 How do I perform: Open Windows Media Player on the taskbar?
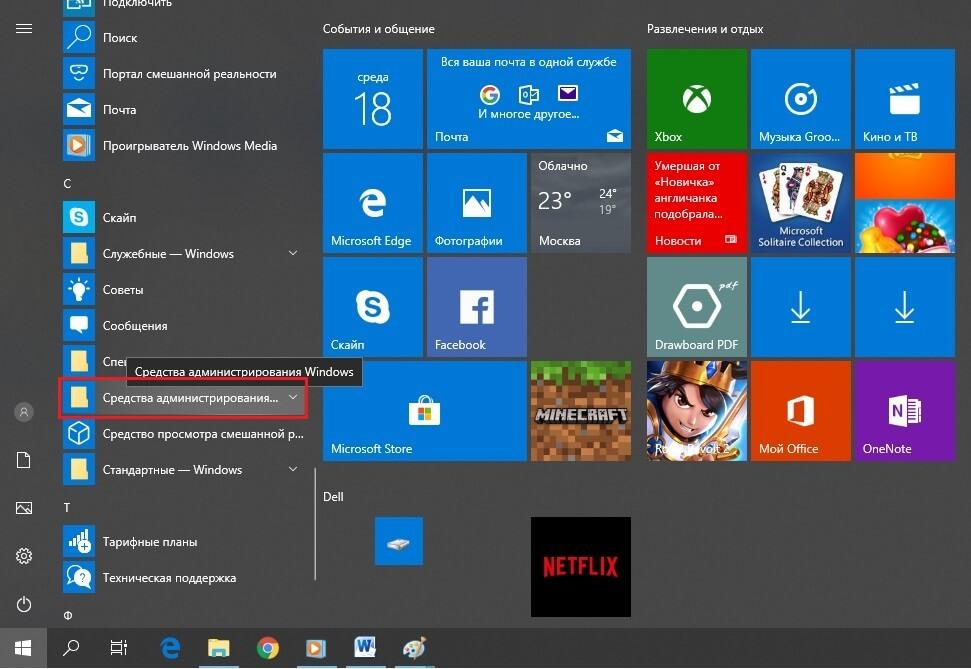[316, 648]
